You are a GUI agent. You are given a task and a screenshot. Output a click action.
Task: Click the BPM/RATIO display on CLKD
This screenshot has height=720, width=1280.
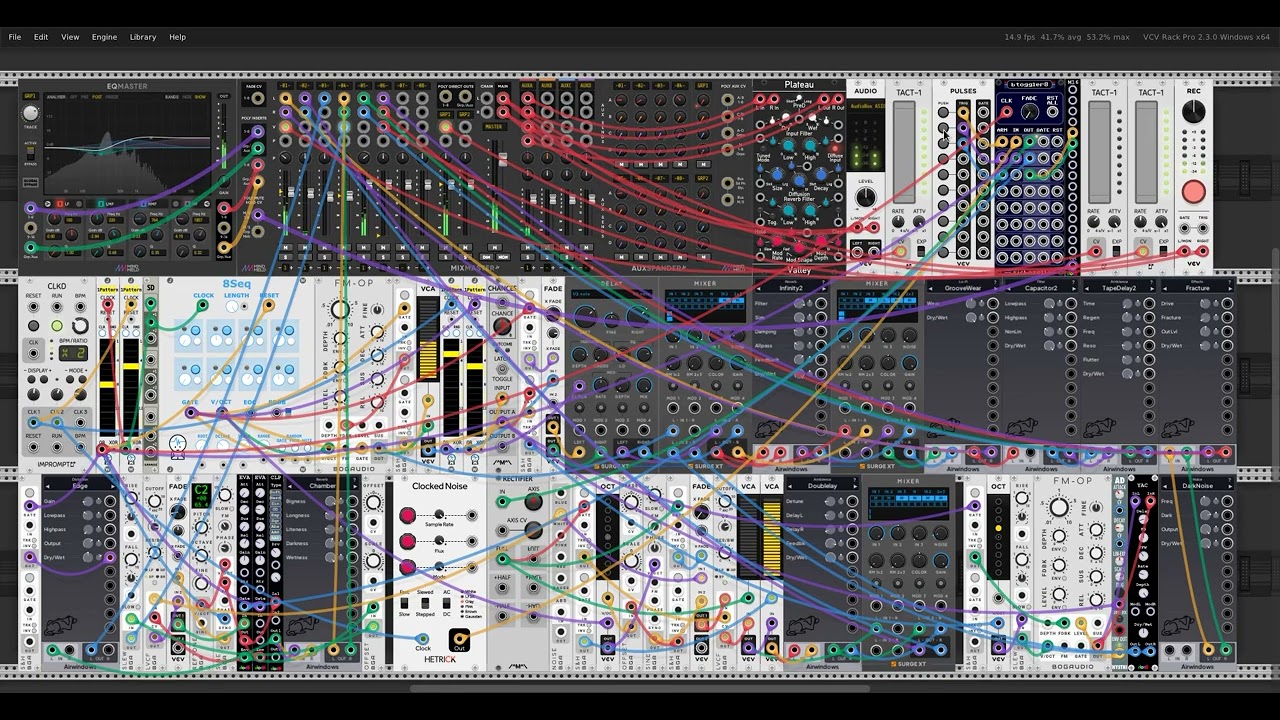point(73,353)
